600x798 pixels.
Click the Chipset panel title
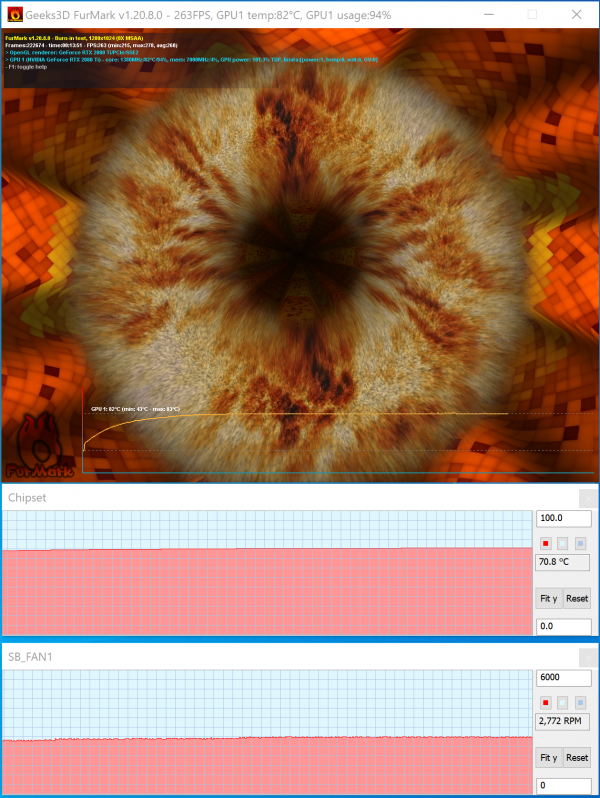[27, 498]
